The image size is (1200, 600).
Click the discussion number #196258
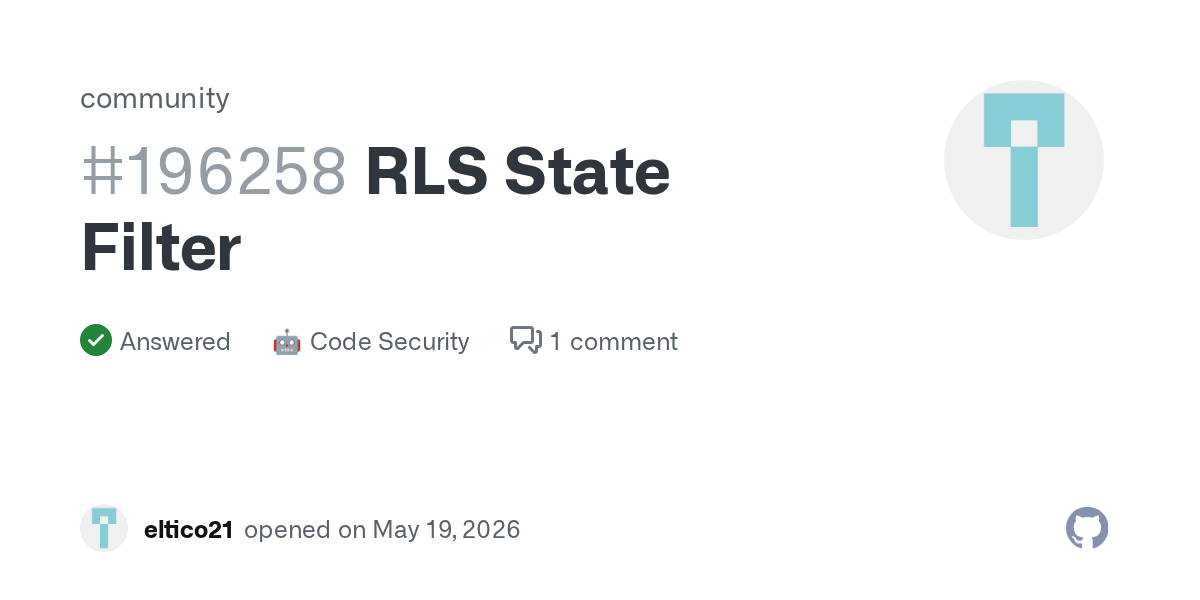coord(214,171)
